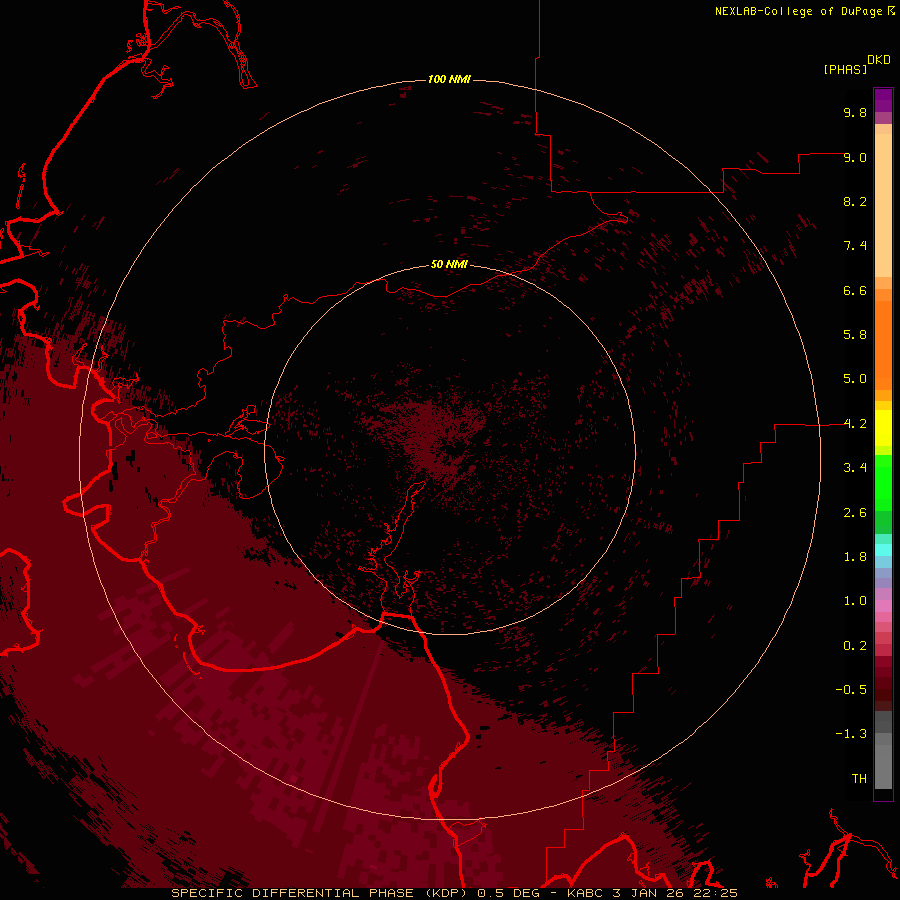900x900 pixels.
Task: Click the Specific Differential Phase caption text
Action: pos(454,893)
